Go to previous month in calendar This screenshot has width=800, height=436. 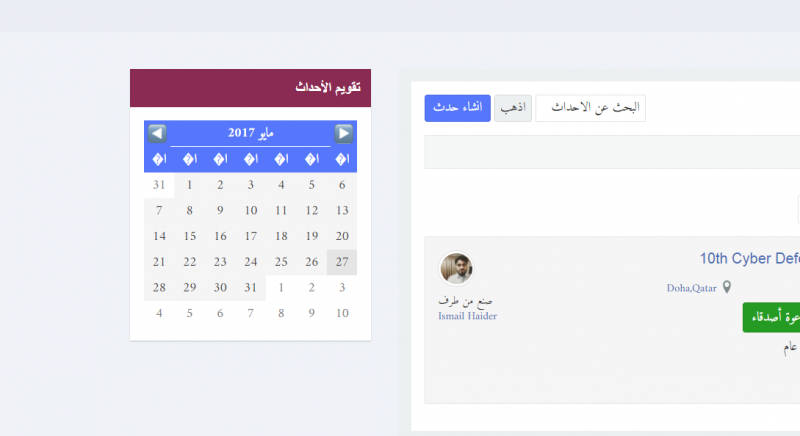(157, 134)
